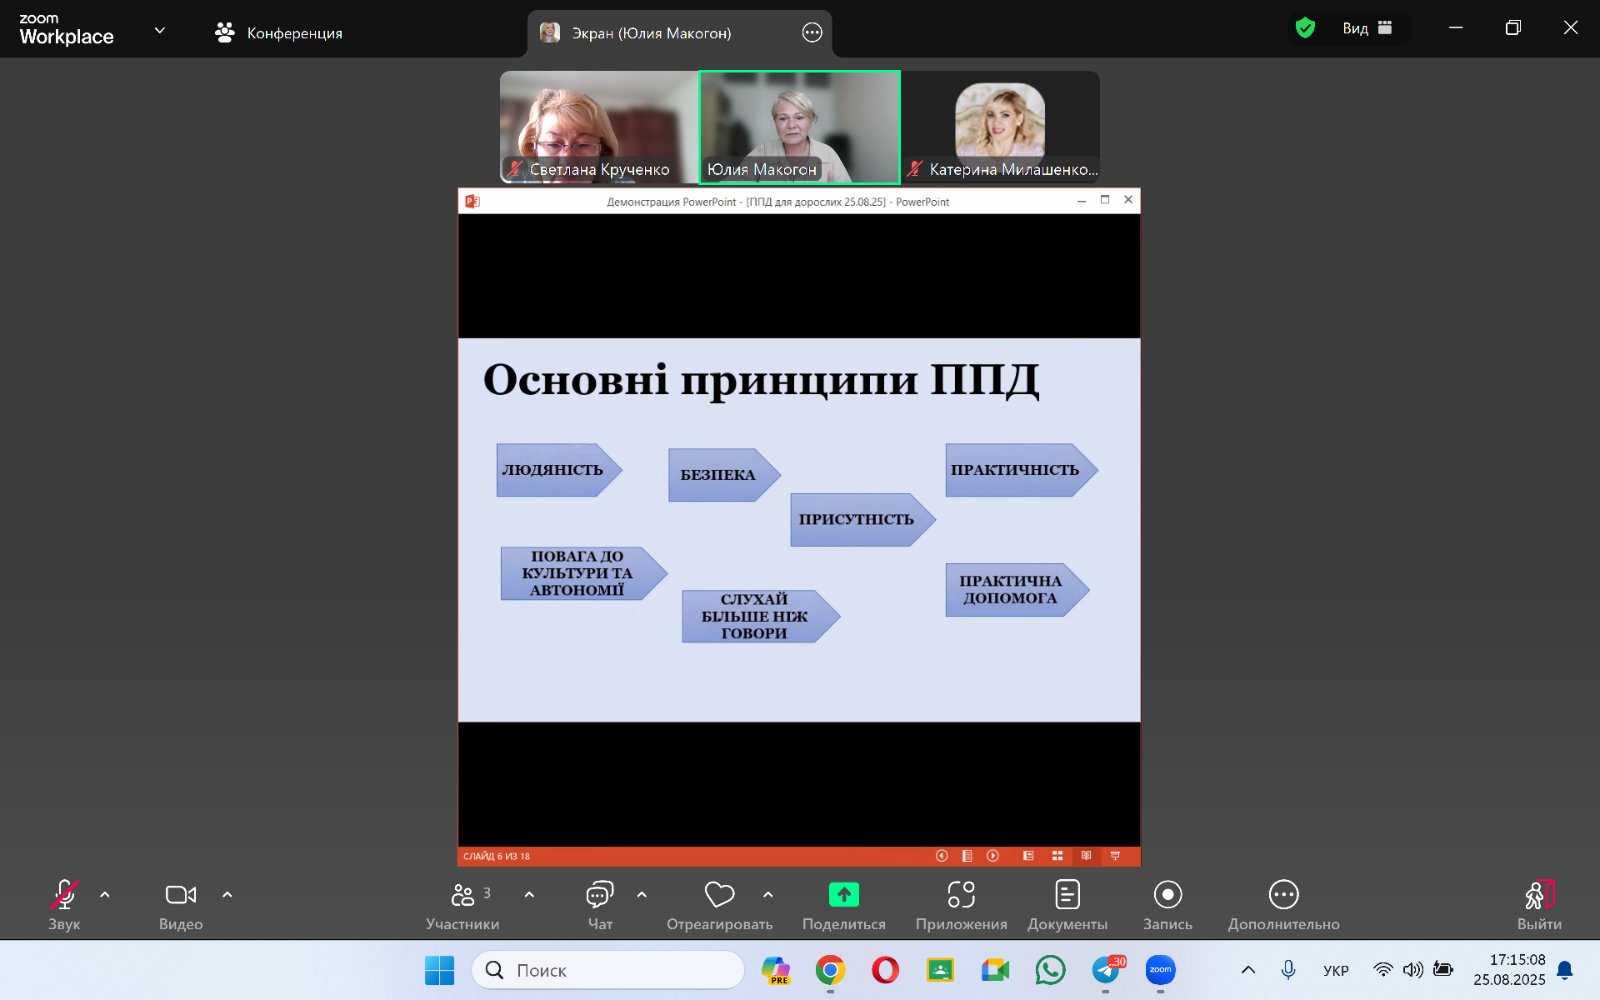Open the Zoom Workplace dropdown chevron
This screenshot has height=1000, width=1600.
click(159, 30)
